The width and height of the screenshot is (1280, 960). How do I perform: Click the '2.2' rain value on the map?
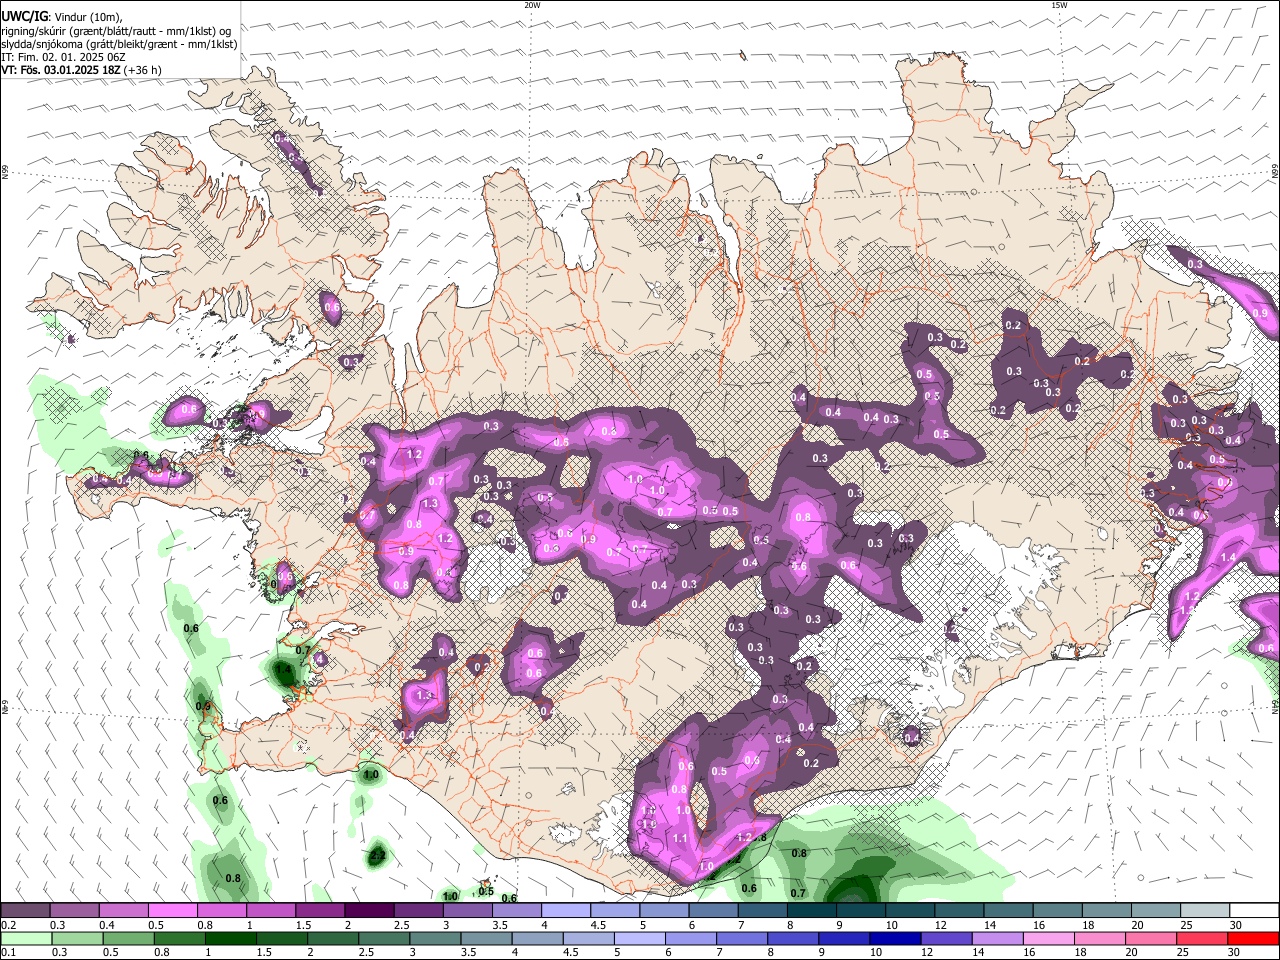(x=377, y=856)
